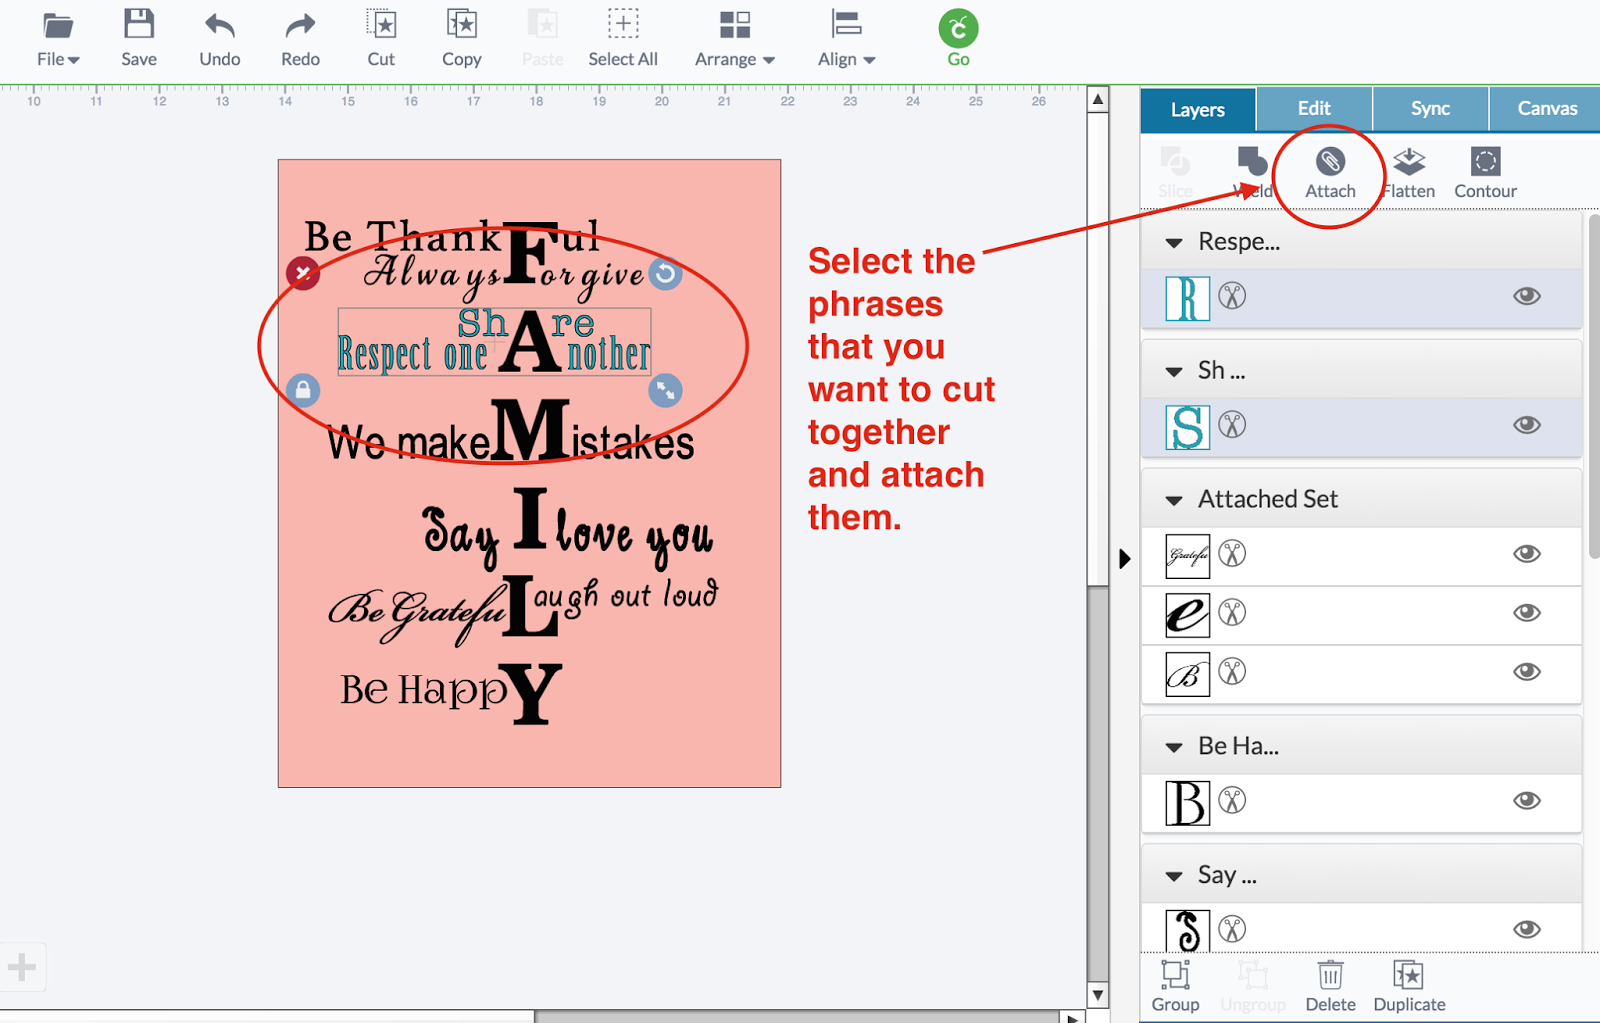Undo the last action
Image resolution: width=1600 pixels, height=1023 pixels.
point(219,38)
